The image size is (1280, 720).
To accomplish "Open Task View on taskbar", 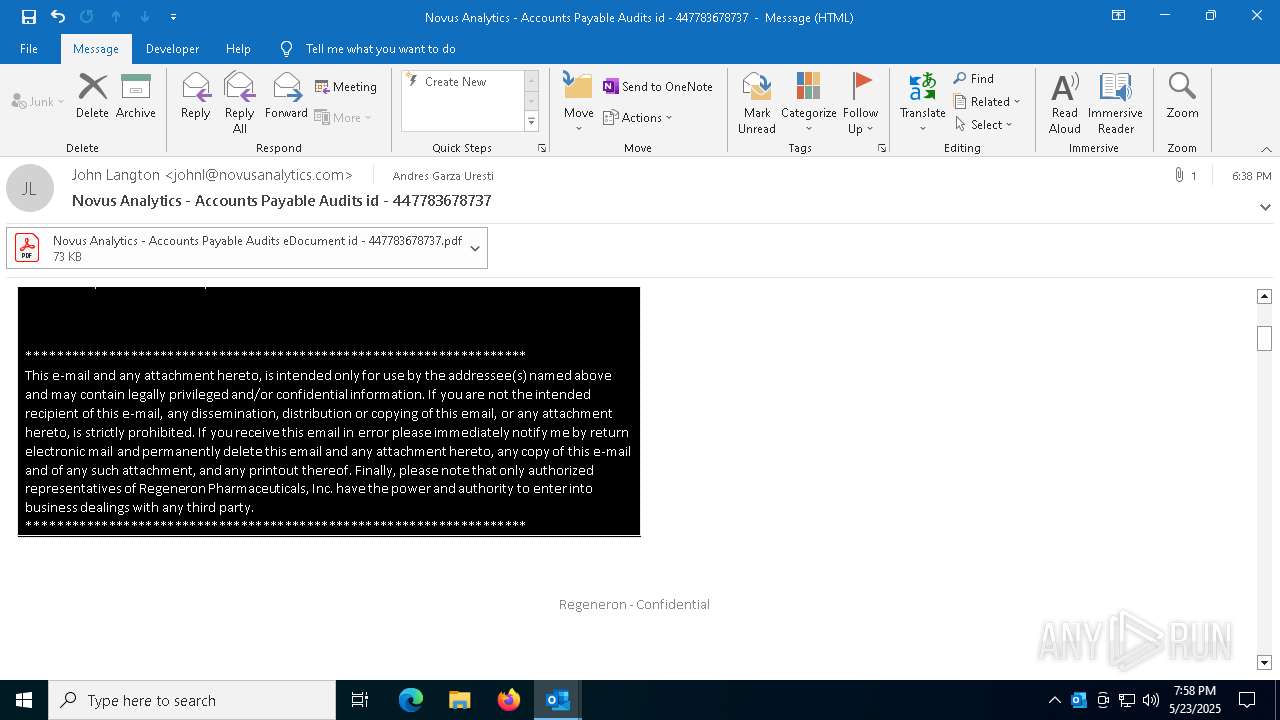I will coord(360,700).
